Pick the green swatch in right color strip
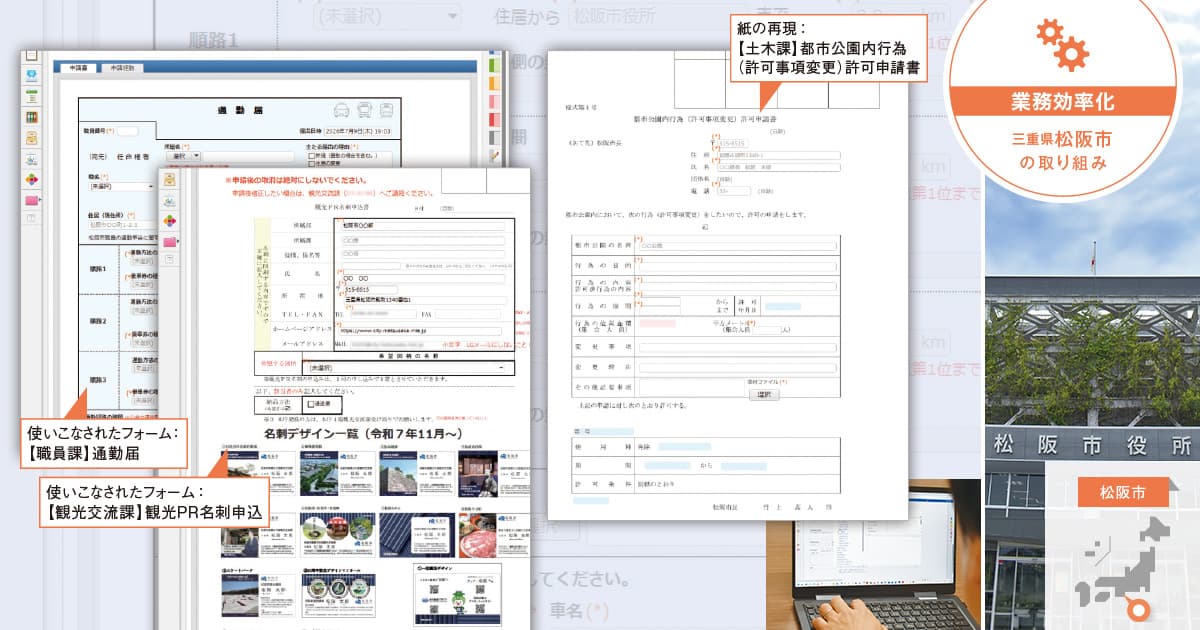The image size is (1200, 630). (494, 64)
